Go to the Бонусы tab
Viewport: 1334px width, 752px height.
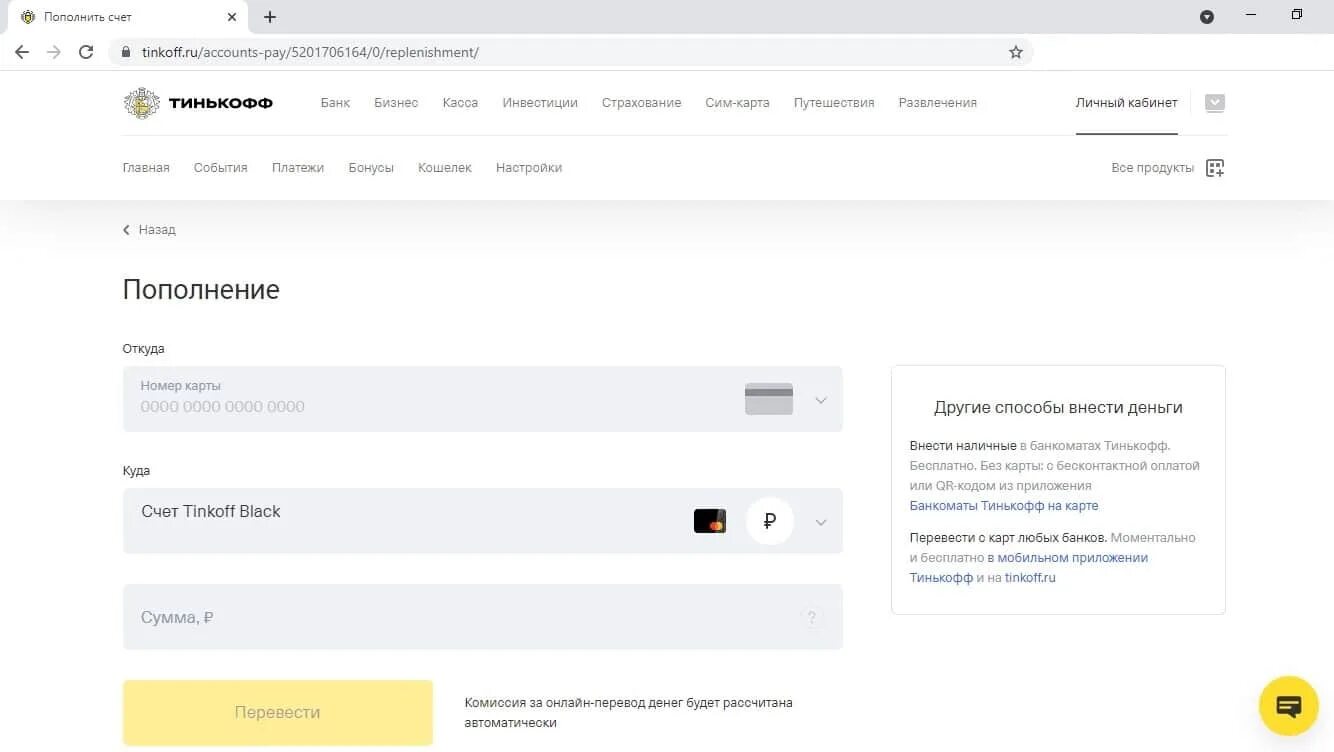371,168
